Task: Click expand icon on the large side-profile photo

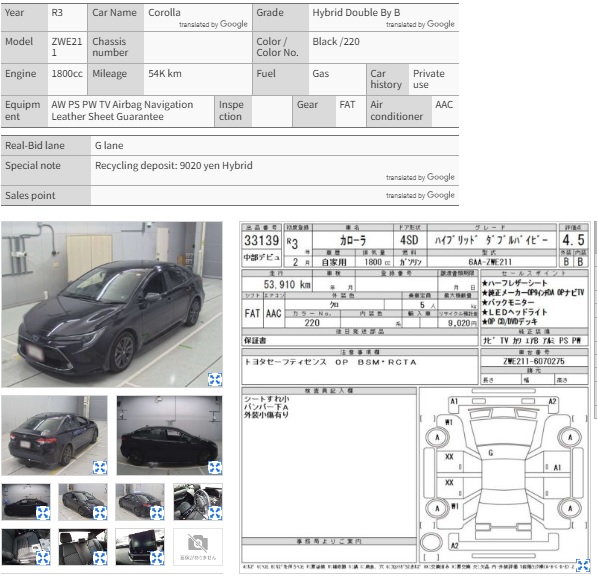Action: (x=215, y=468)
